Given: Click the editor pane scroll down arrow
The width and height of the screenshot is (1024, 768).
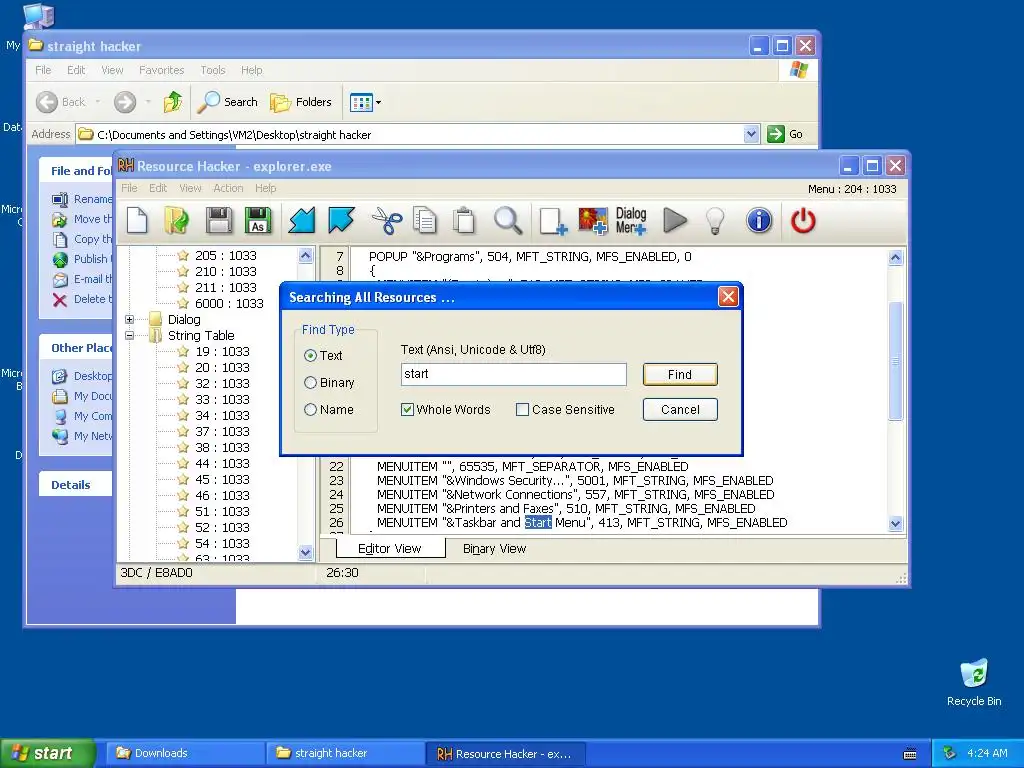Looking at the screenshot, I should [895, 523].
